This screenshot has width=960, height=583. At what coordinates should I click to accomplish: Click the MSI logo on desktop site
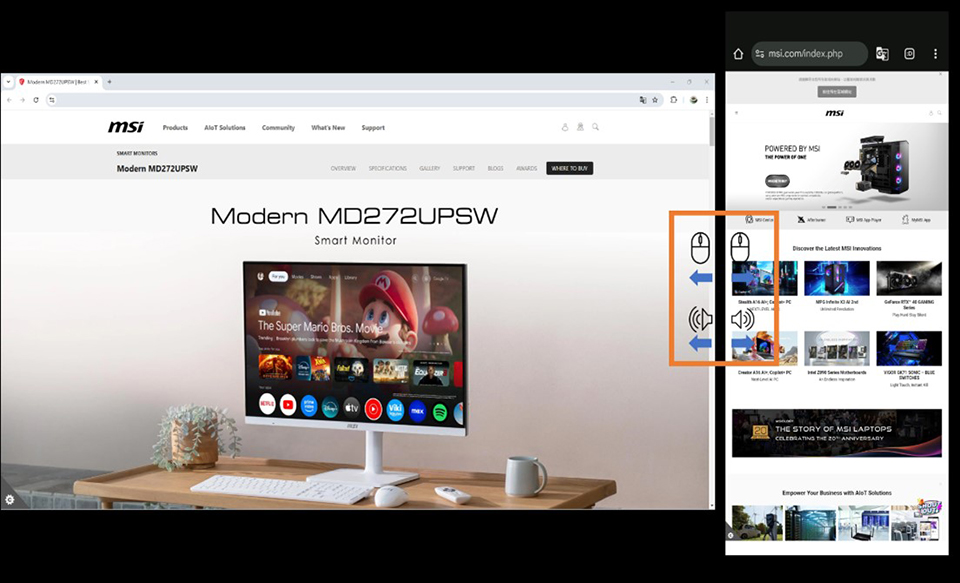[126, 127]
